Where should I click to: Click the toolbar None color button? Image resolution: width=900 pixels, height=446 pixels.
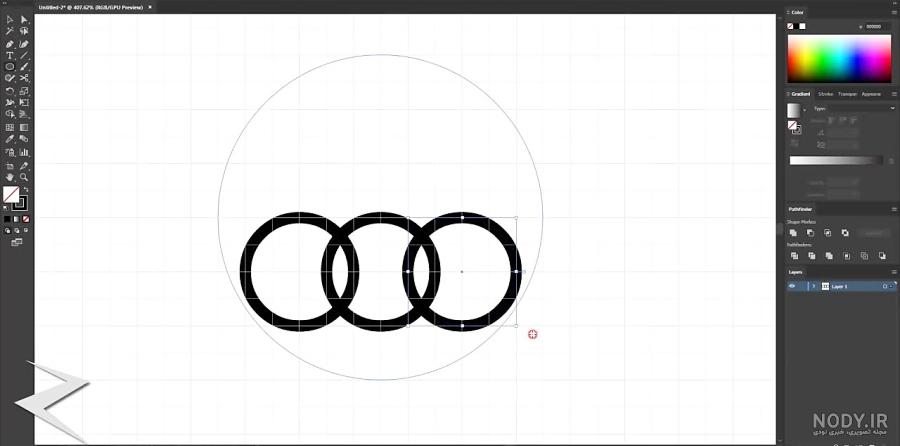(x=26, y=219)
